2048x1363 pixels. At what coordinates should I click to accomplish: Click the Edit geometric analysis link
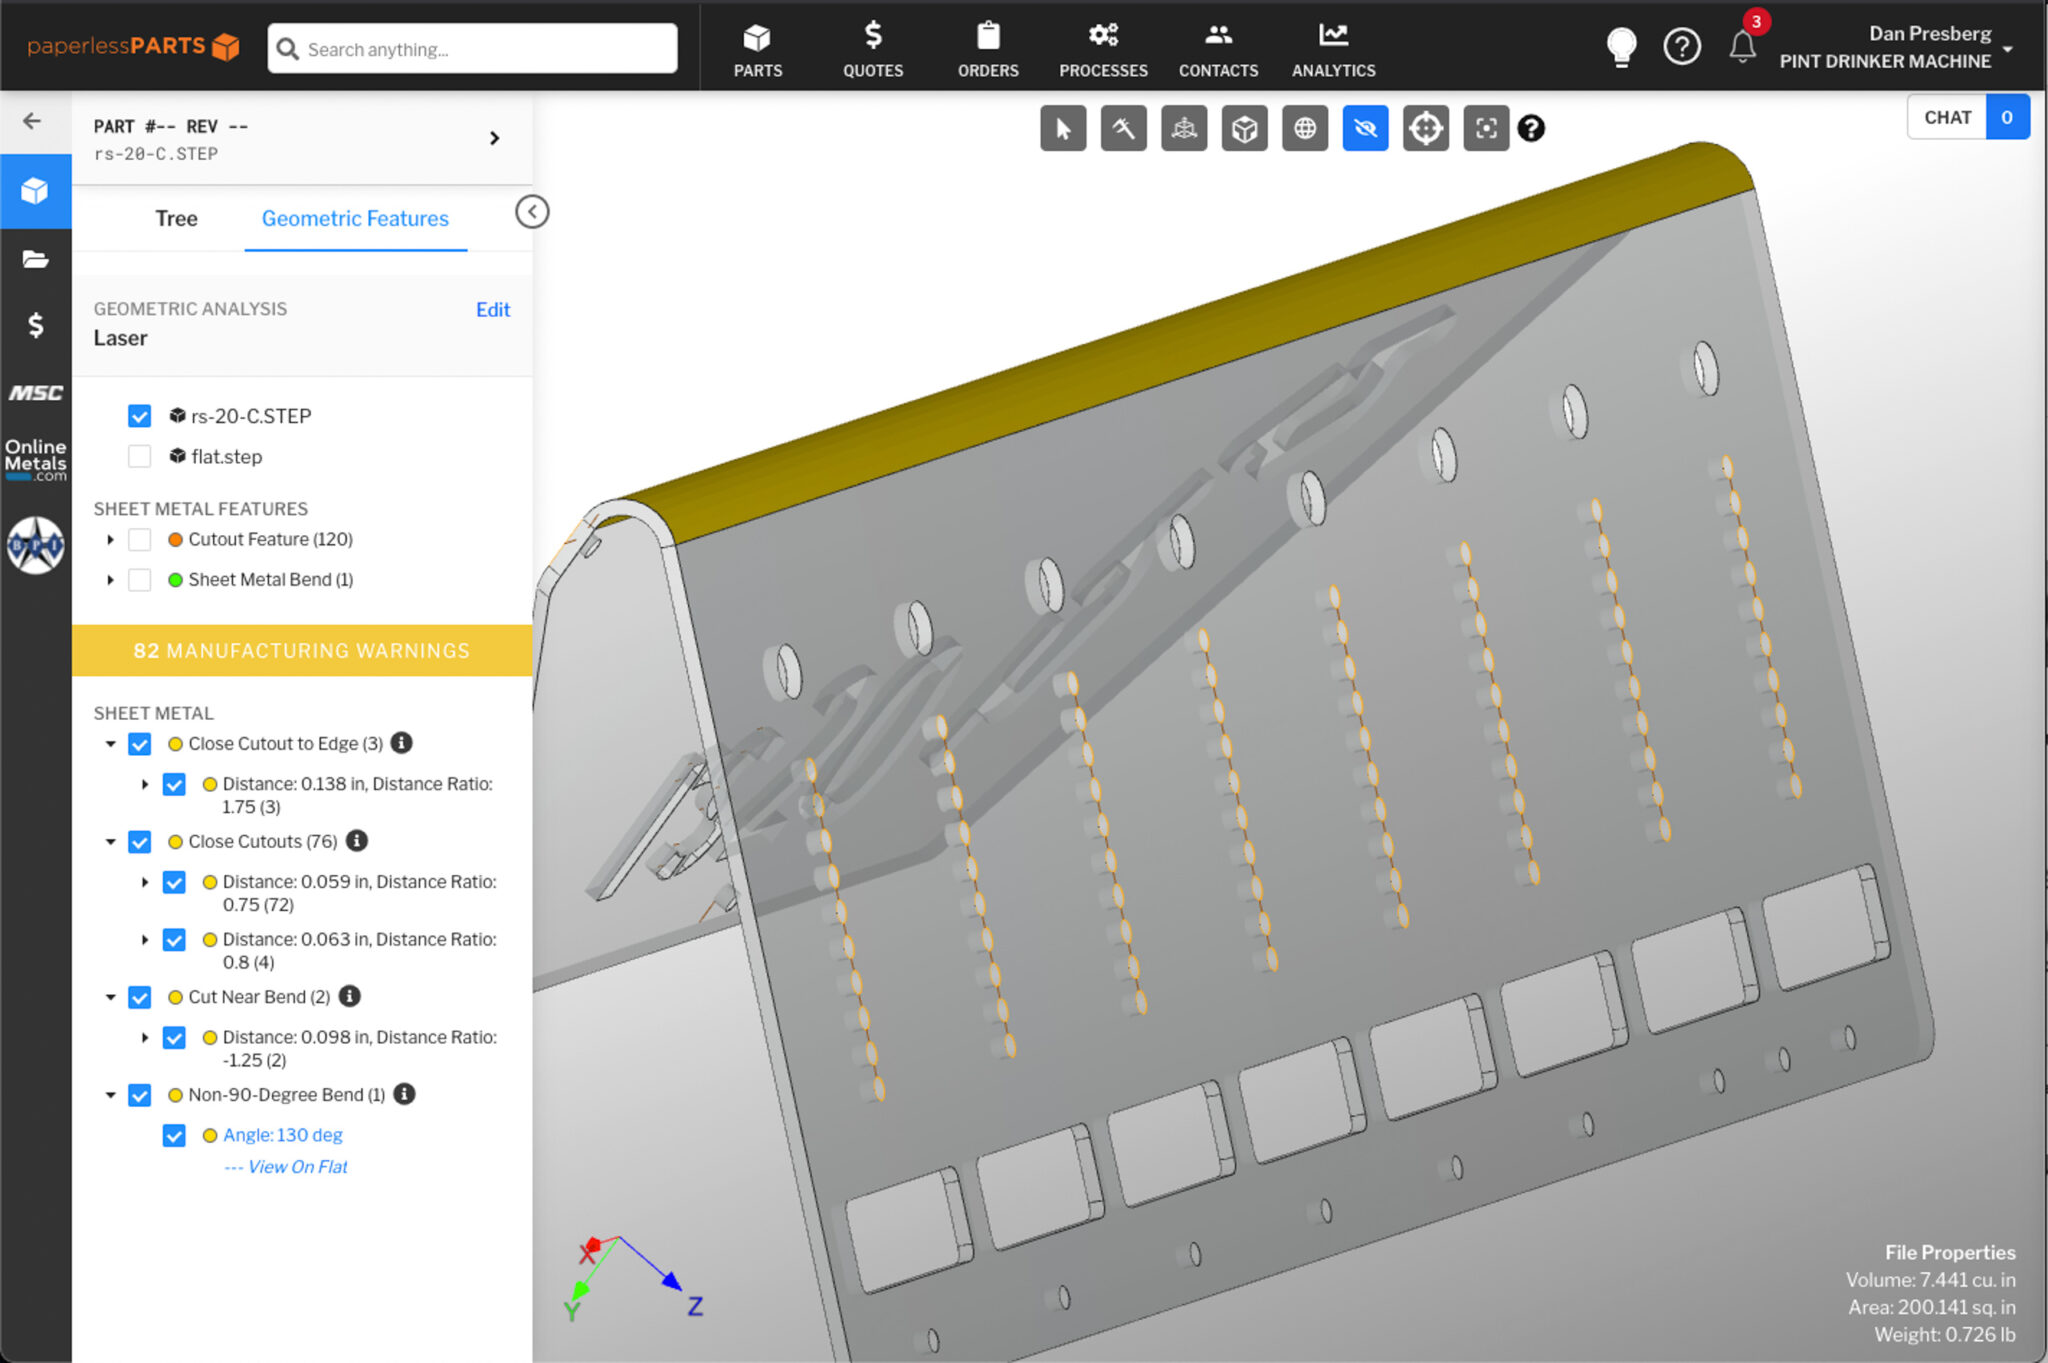point(492,310)
